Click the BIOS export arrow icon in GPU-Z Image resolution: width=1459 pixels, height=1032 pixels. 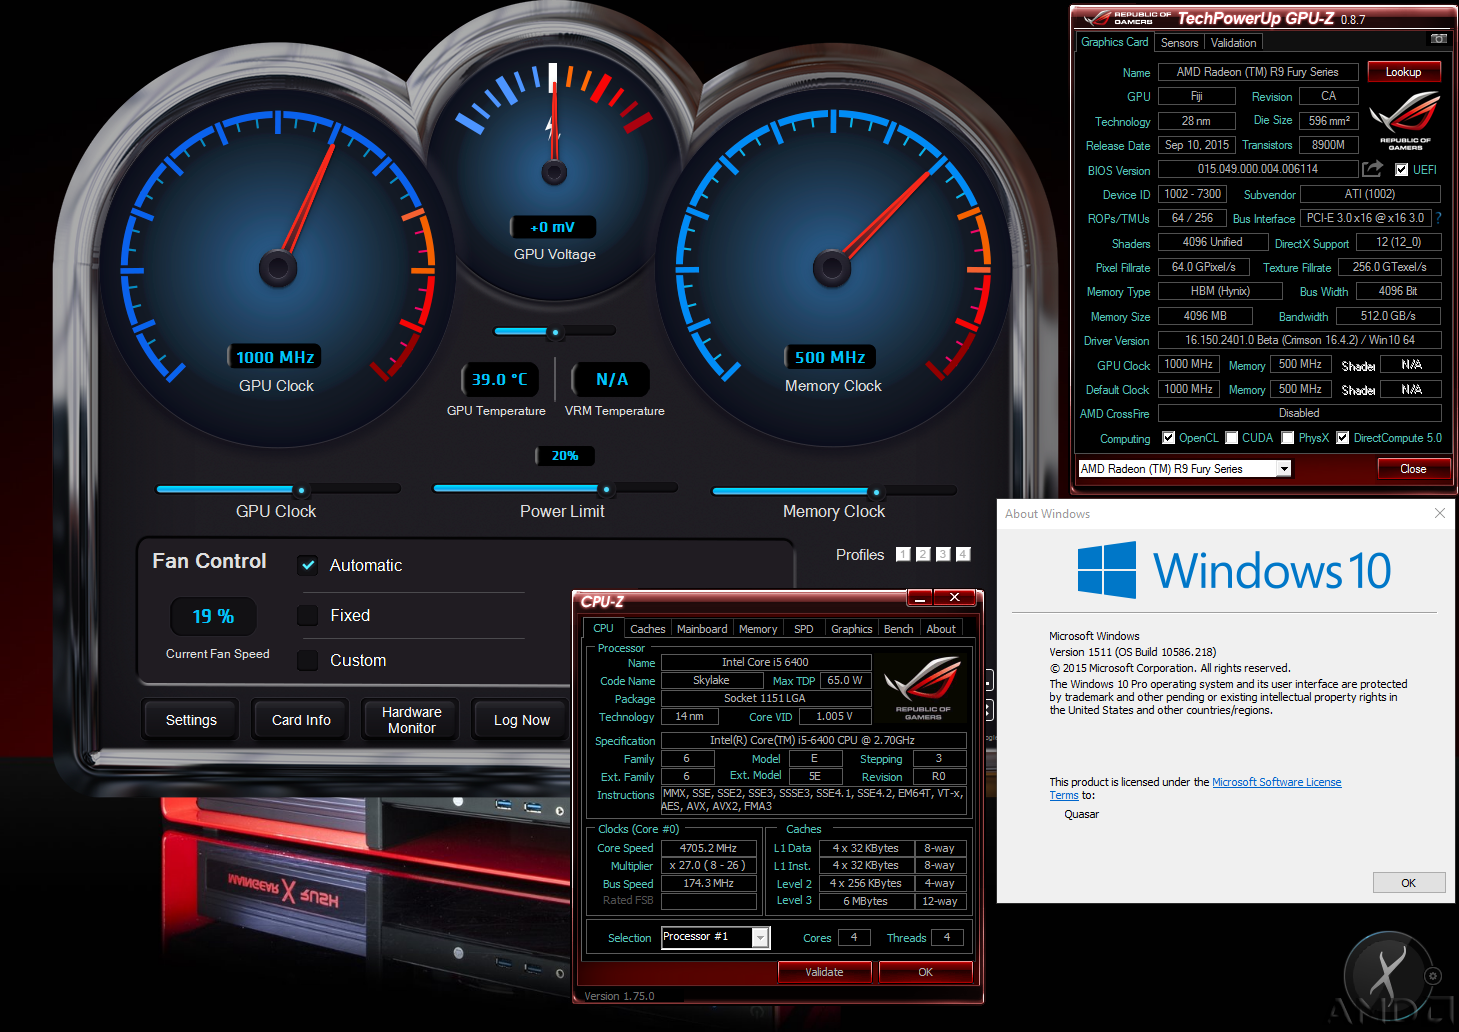click(1372, 169)
